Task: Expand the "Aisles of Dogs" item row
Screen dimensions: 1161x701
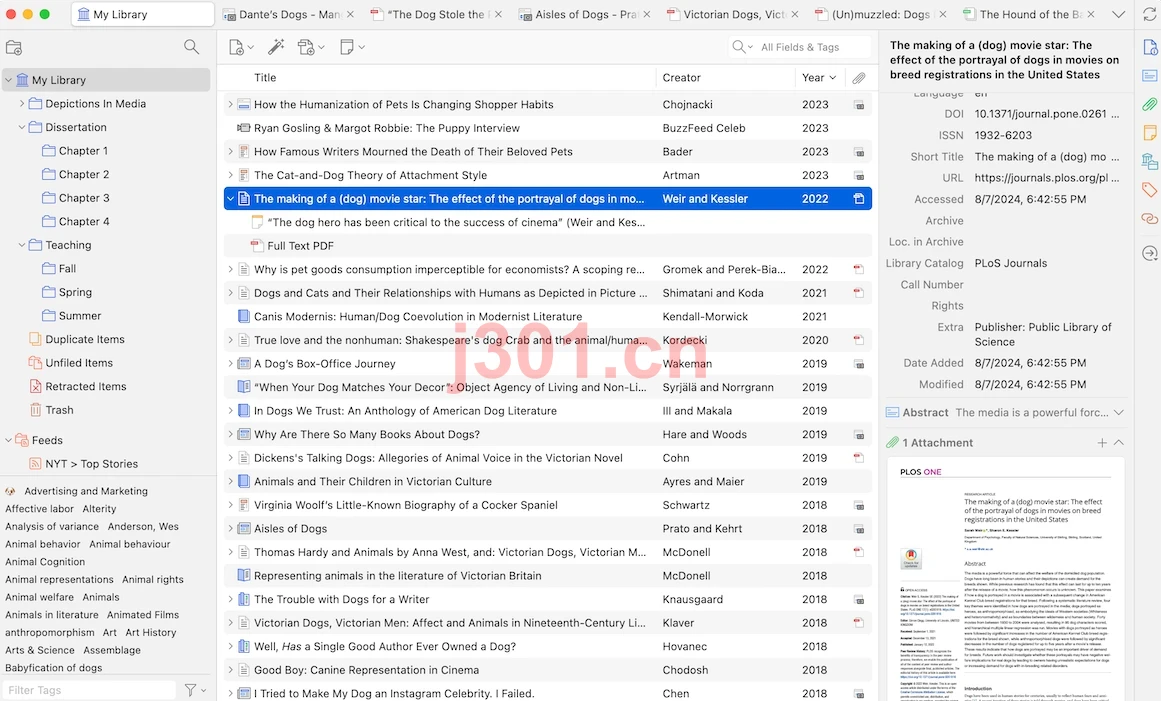Action: coord(230,529)
